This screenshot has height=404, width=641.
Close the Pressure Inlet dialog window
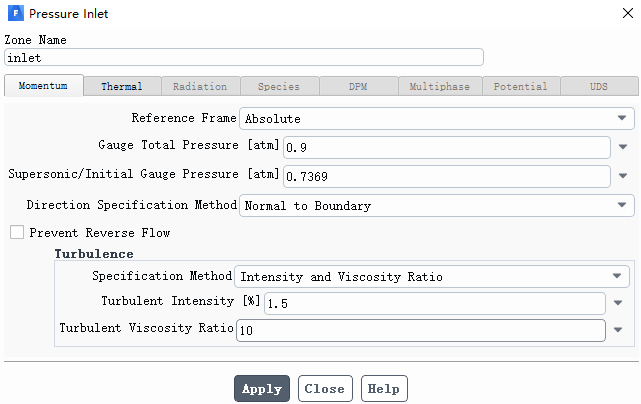628,13
